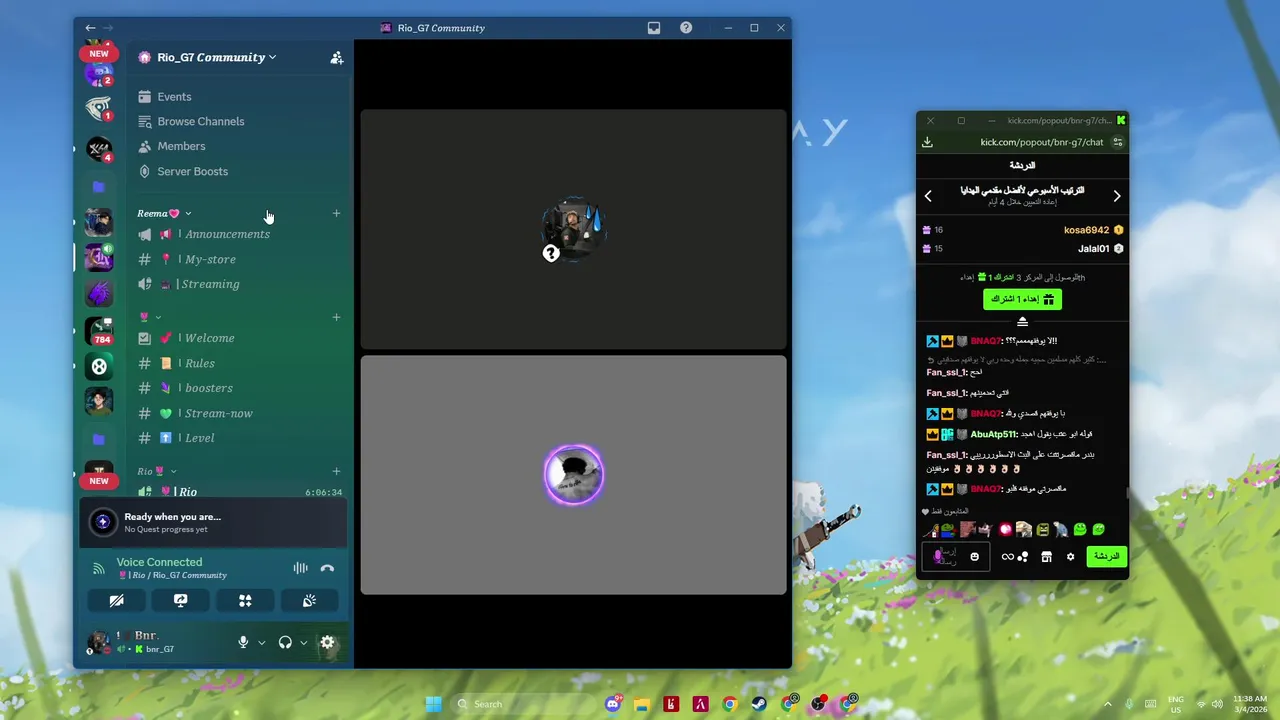
Task: Open the Members list
Action: click(240, 146)
